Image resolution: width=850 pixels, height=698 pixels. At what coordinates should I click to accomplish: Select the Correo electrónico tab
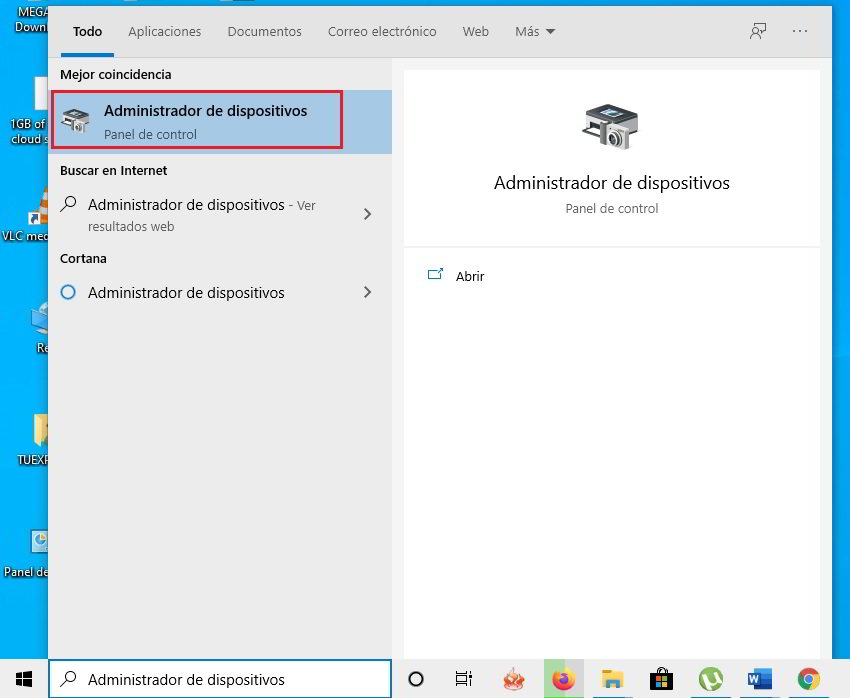382,31
